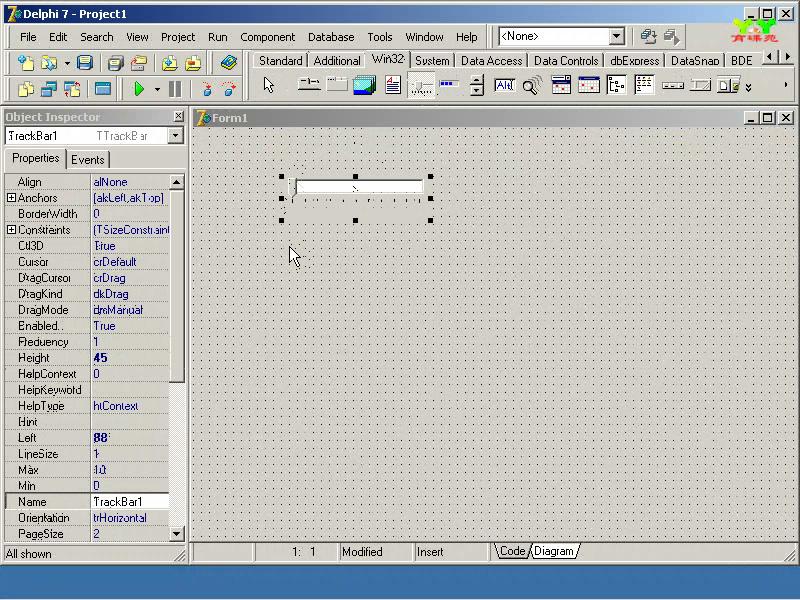This screenshot has width=800, height=600.
Task: Select the TTrackBar palette component
Action: tap(421, 85)
